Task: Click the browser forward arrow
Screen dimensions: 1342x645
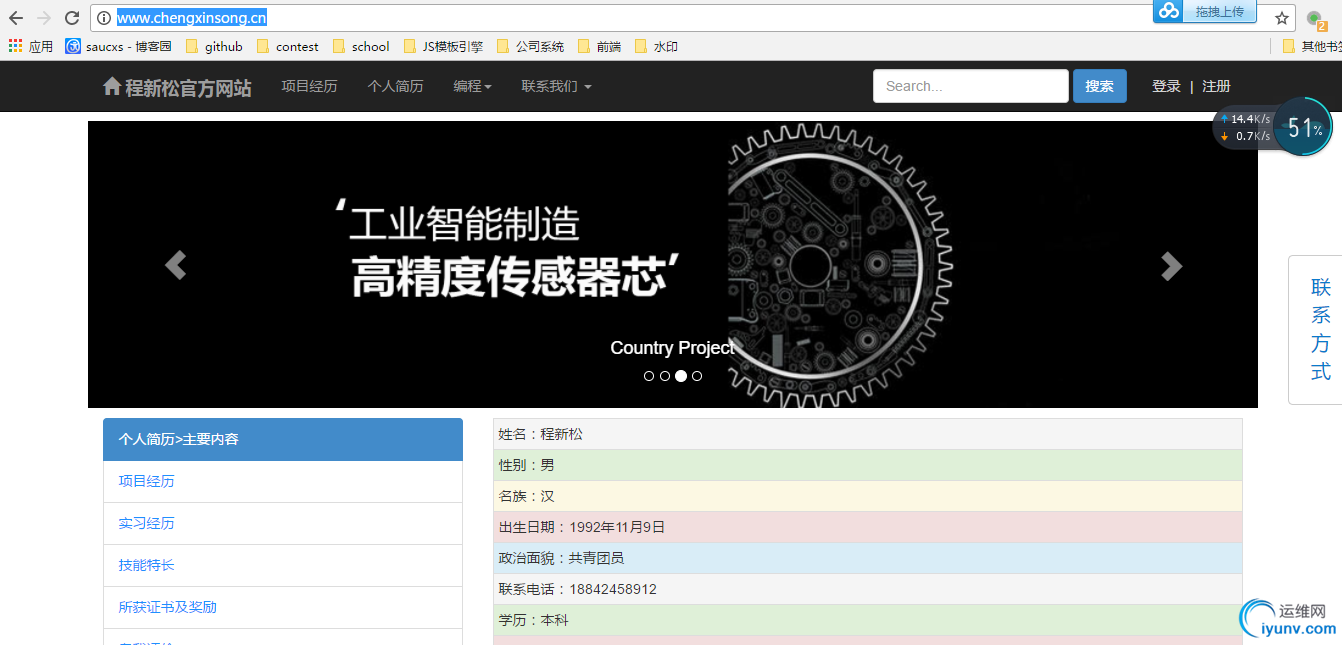Action: point(44,18)
